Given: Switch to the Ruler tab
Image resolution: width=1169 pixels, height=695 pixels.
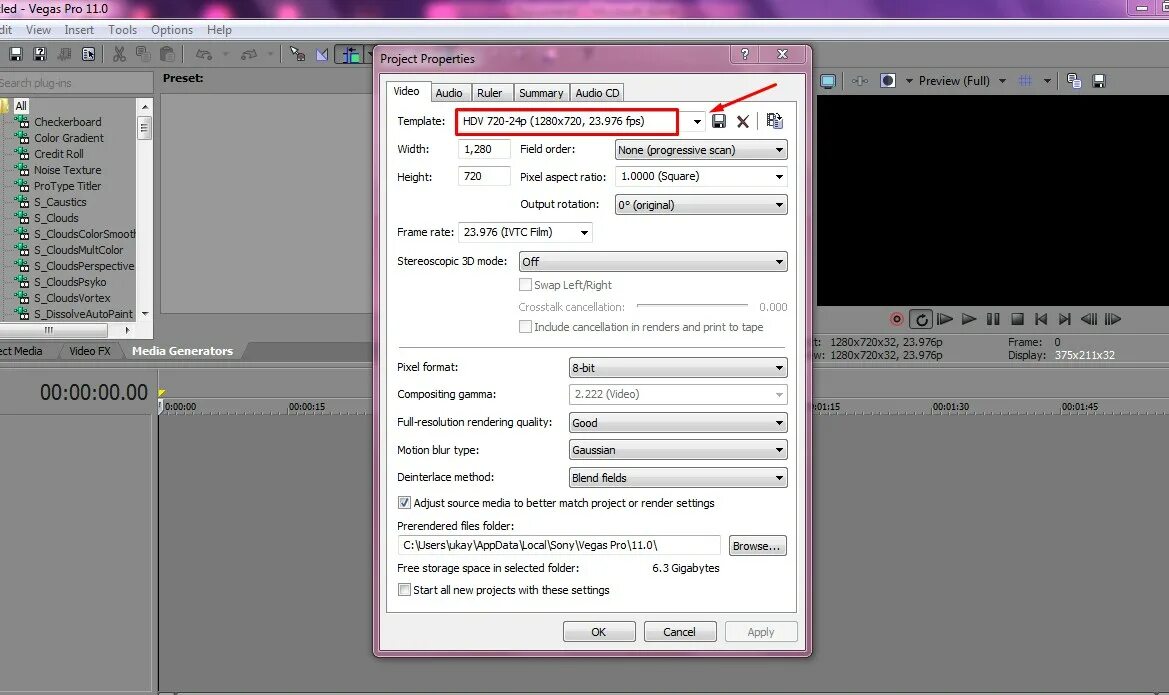Looking at the screenshot, I should click(x=490, y=93).
